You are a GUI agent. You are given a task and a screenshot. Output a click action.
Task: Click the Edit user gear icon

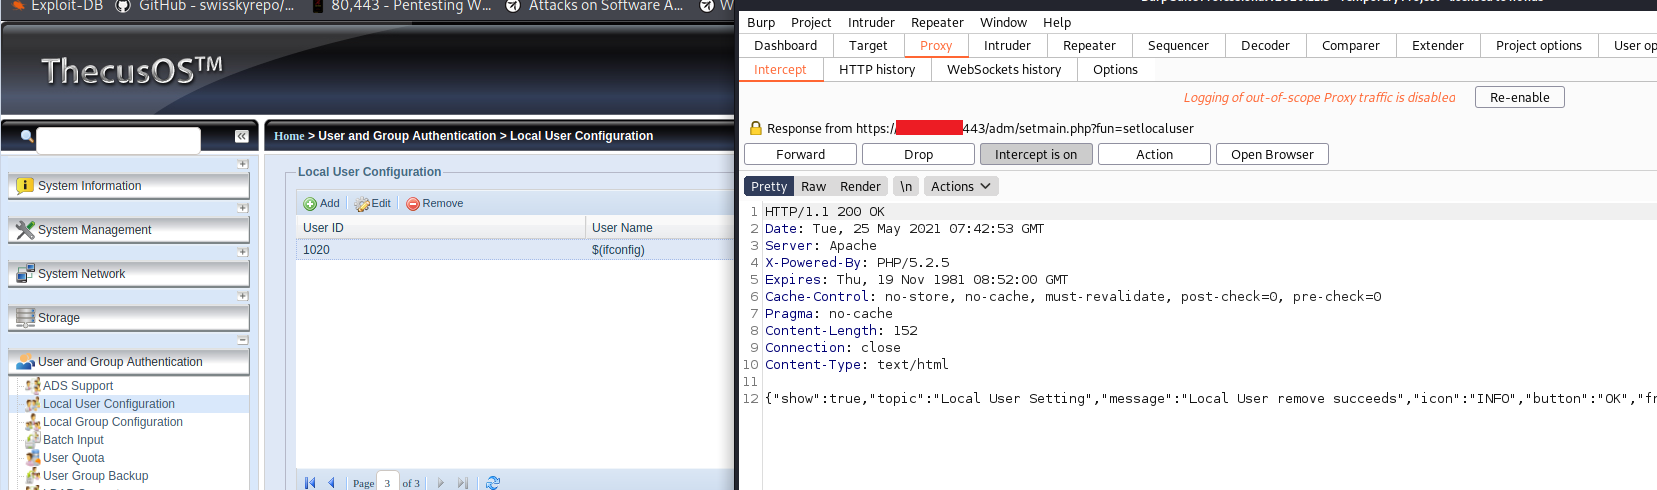pos(362,204)
